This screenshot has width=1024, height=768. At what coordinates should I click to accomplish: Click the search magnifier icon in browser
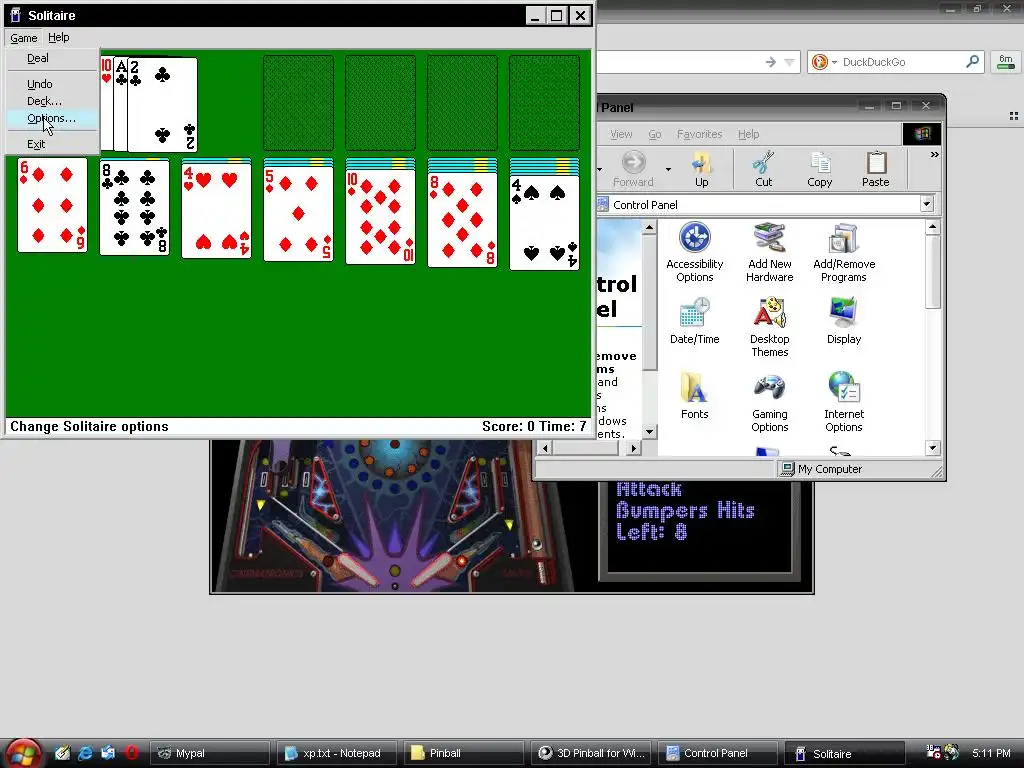tap(972, 62)
